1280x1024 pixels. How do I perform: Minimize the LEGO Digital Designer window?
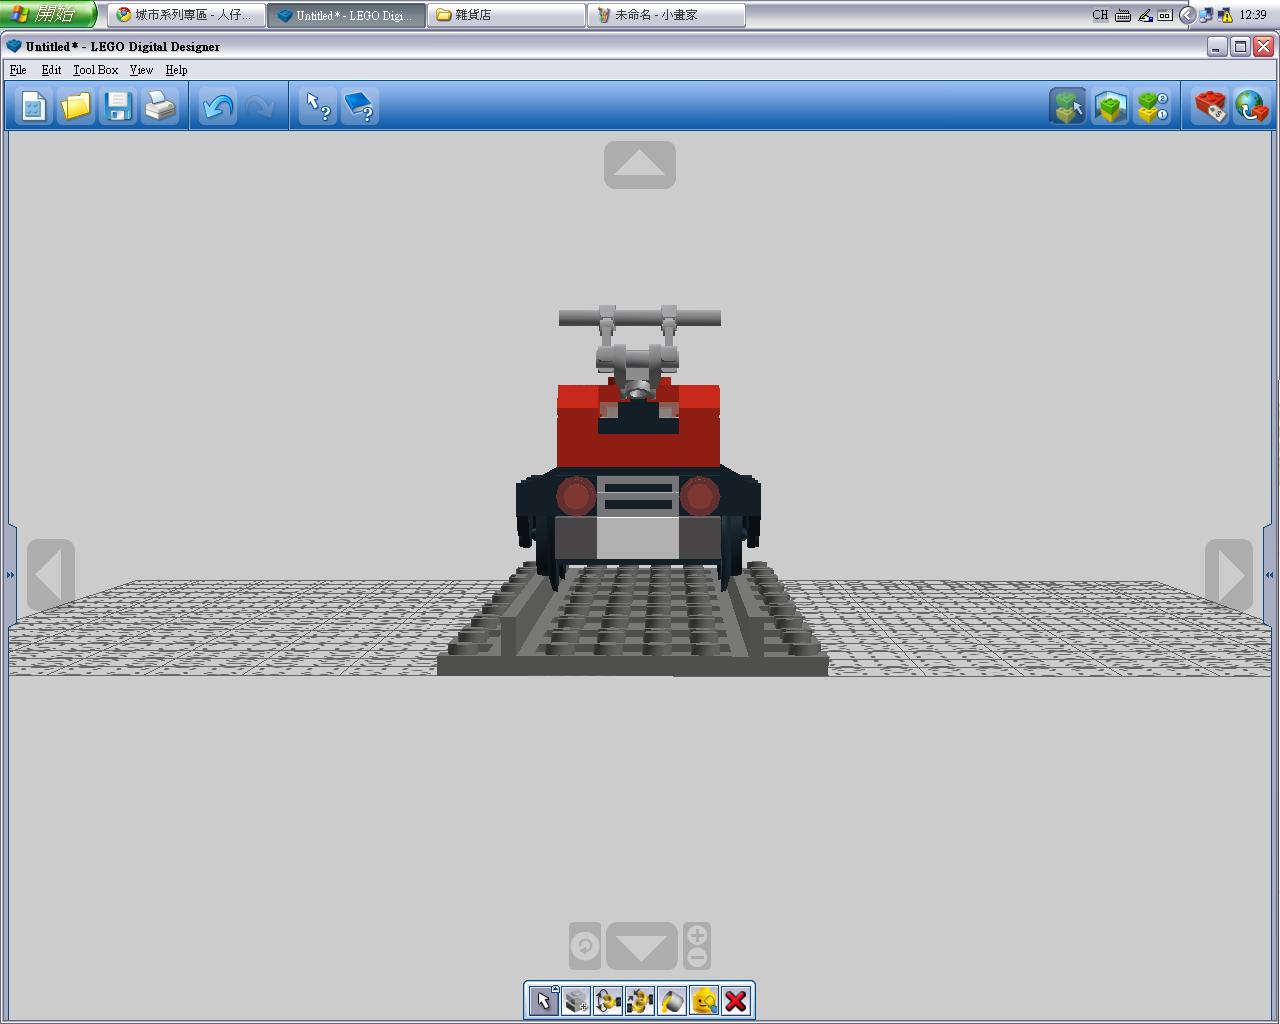(1217, 46)
